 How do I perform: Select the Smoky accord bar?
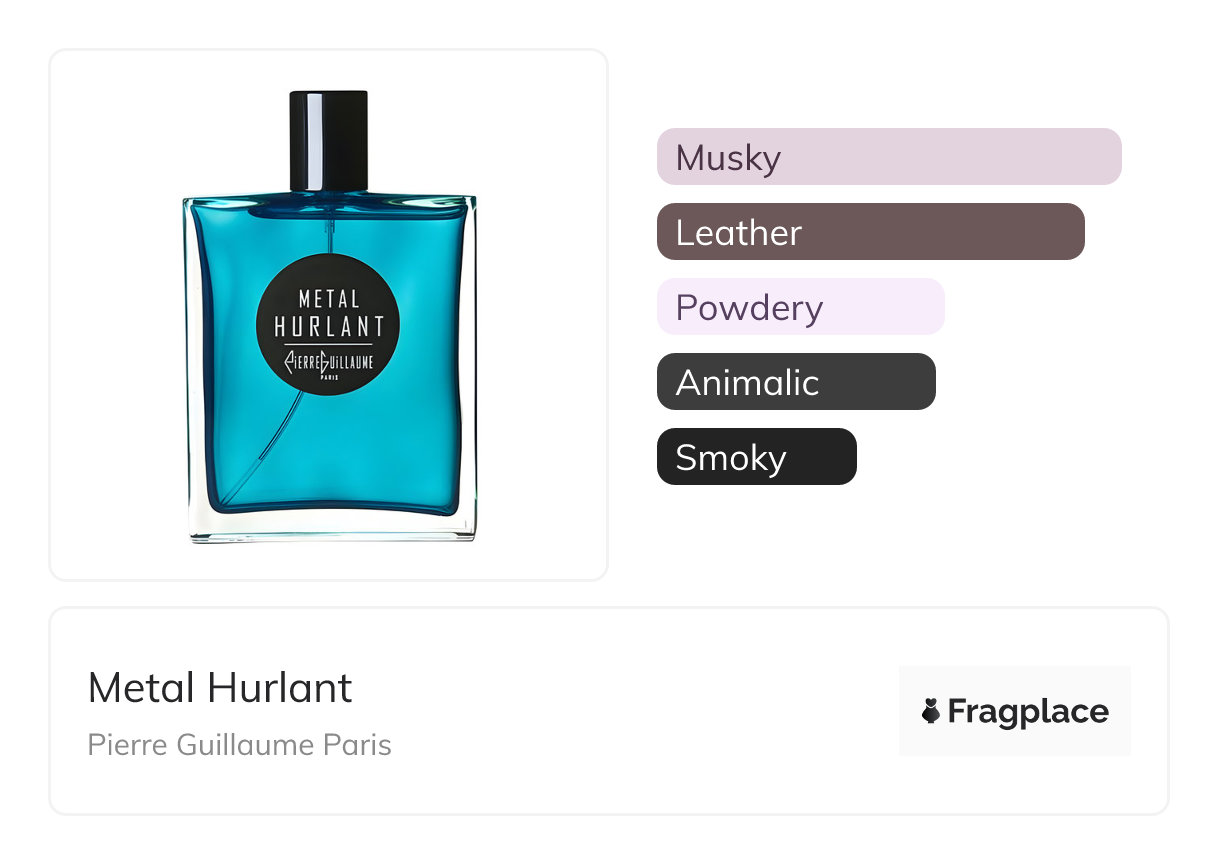coord(757,457)
